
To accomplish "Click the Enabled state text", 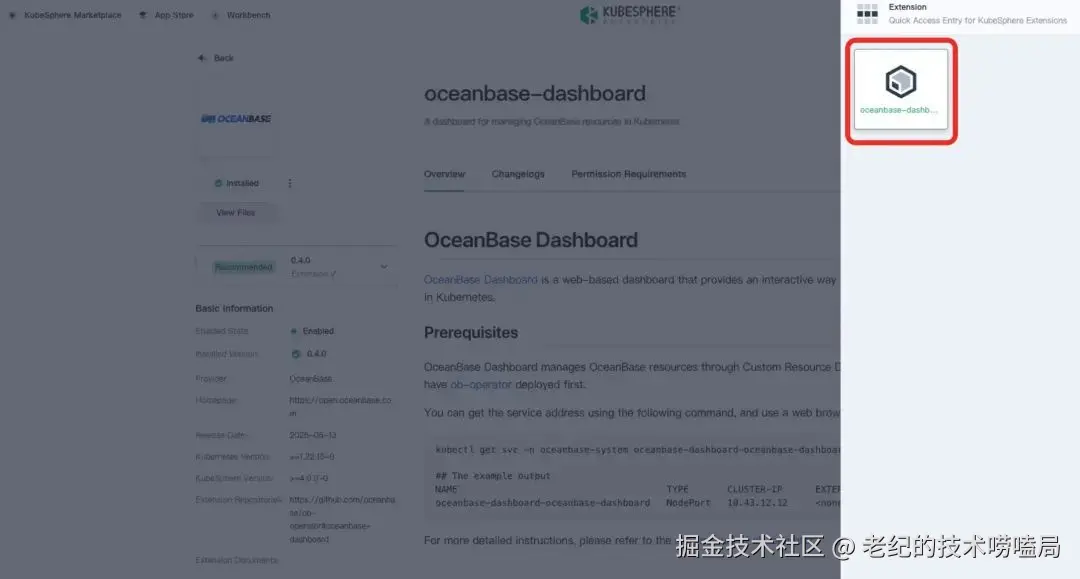I will (318, 331).
